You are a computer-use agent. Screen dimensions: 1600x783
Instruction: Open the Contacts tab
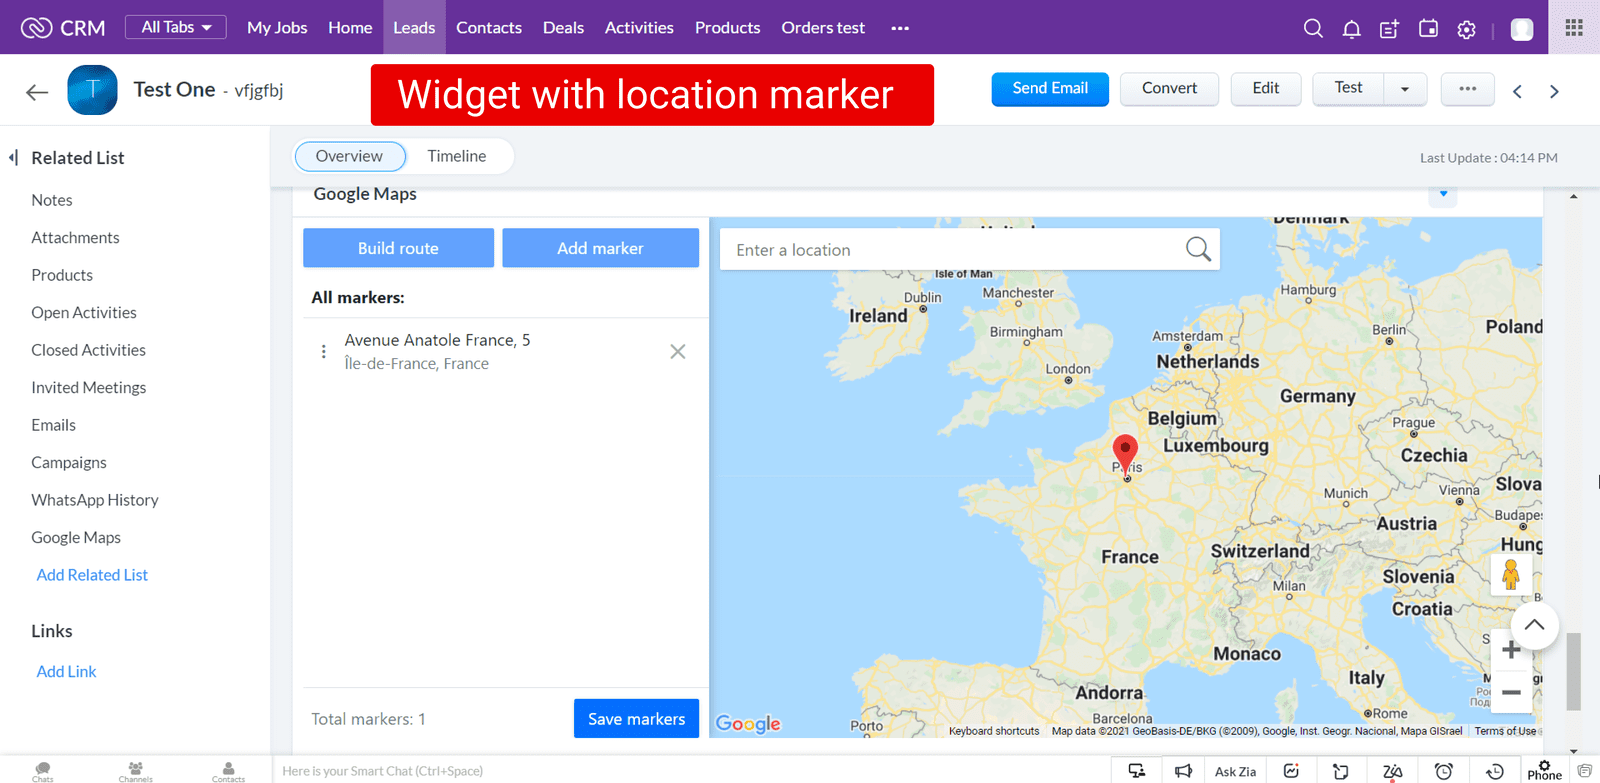pos(489,27)
